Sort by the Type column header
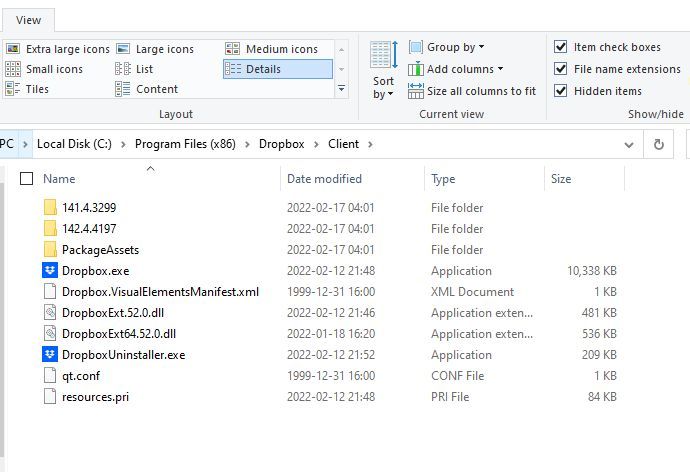690x472 pixels. pos(443,179)
